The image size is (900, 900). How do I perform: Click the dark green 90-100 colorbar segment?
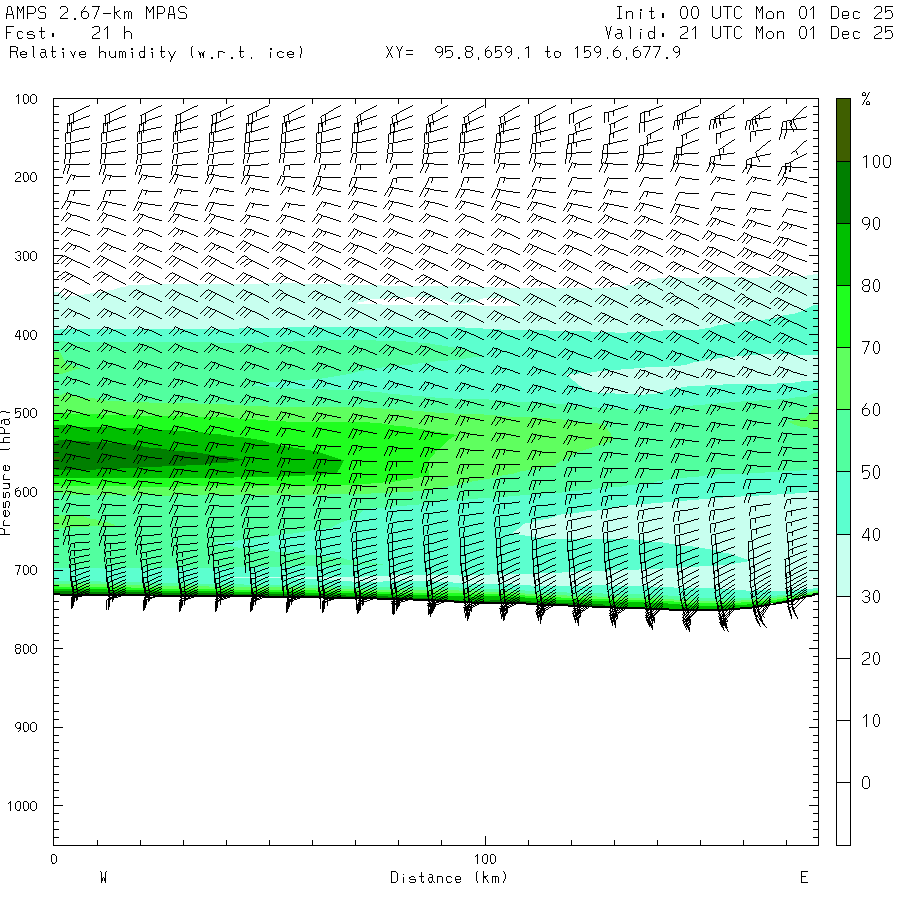[843, 192]
